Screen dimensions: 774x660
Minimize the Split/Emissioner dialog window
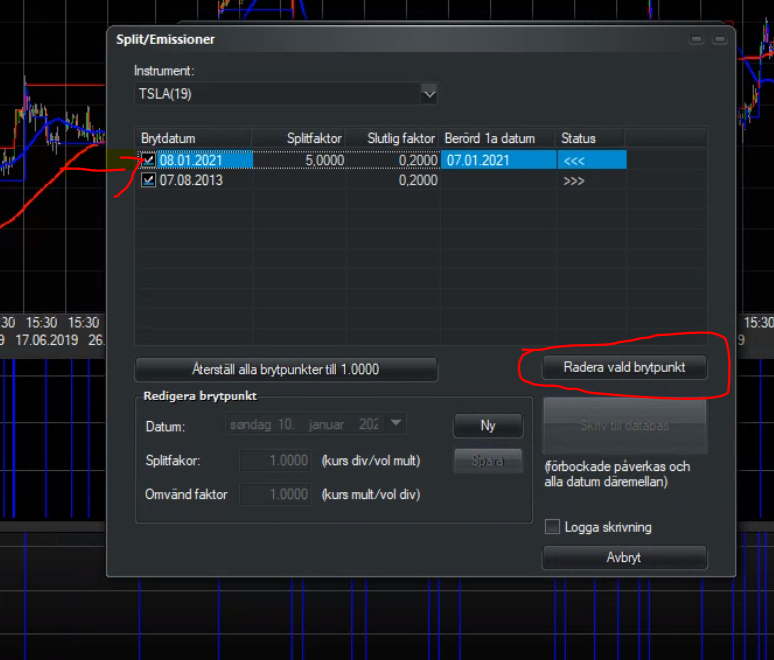coord(696,40)
